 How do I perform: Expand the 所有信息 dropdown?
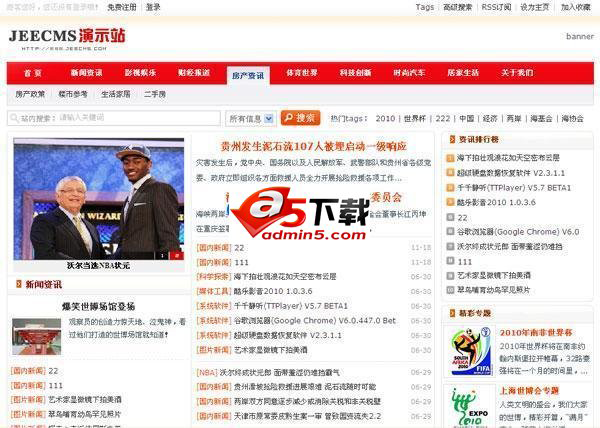coord(251,119)
